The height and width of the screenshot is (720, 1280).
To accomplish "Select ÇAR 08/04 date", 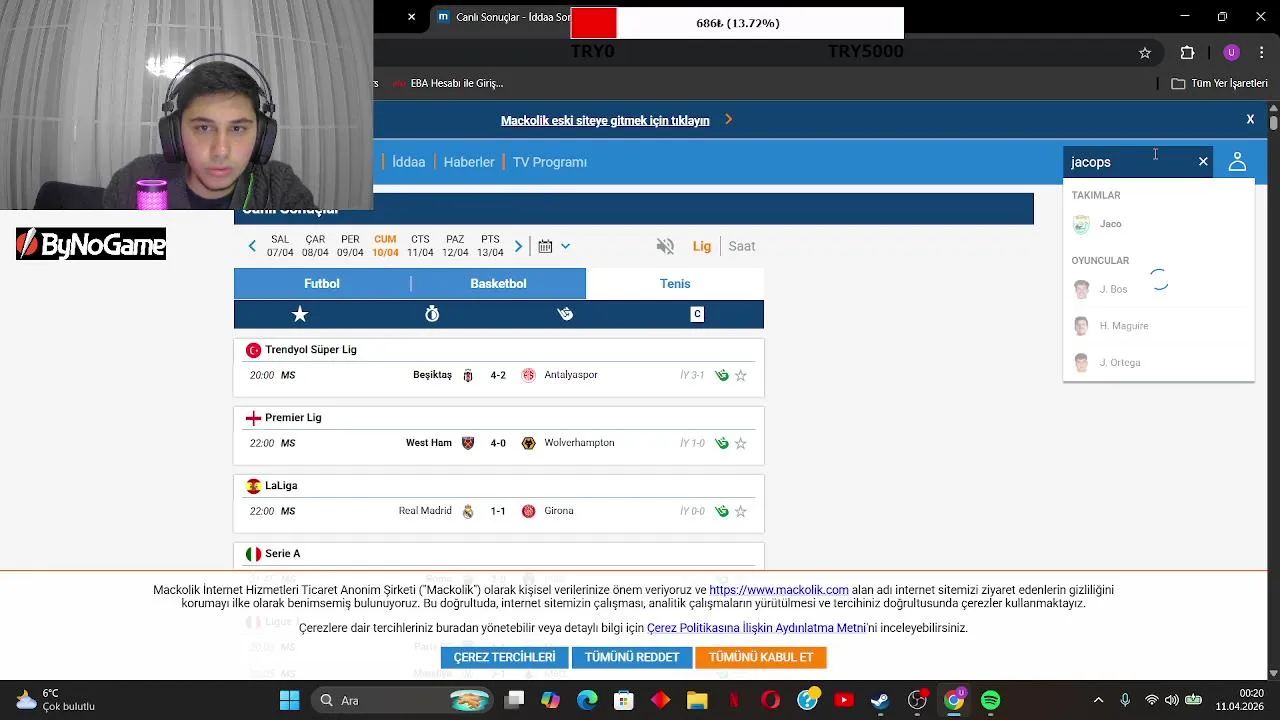I will pos(315,246).
